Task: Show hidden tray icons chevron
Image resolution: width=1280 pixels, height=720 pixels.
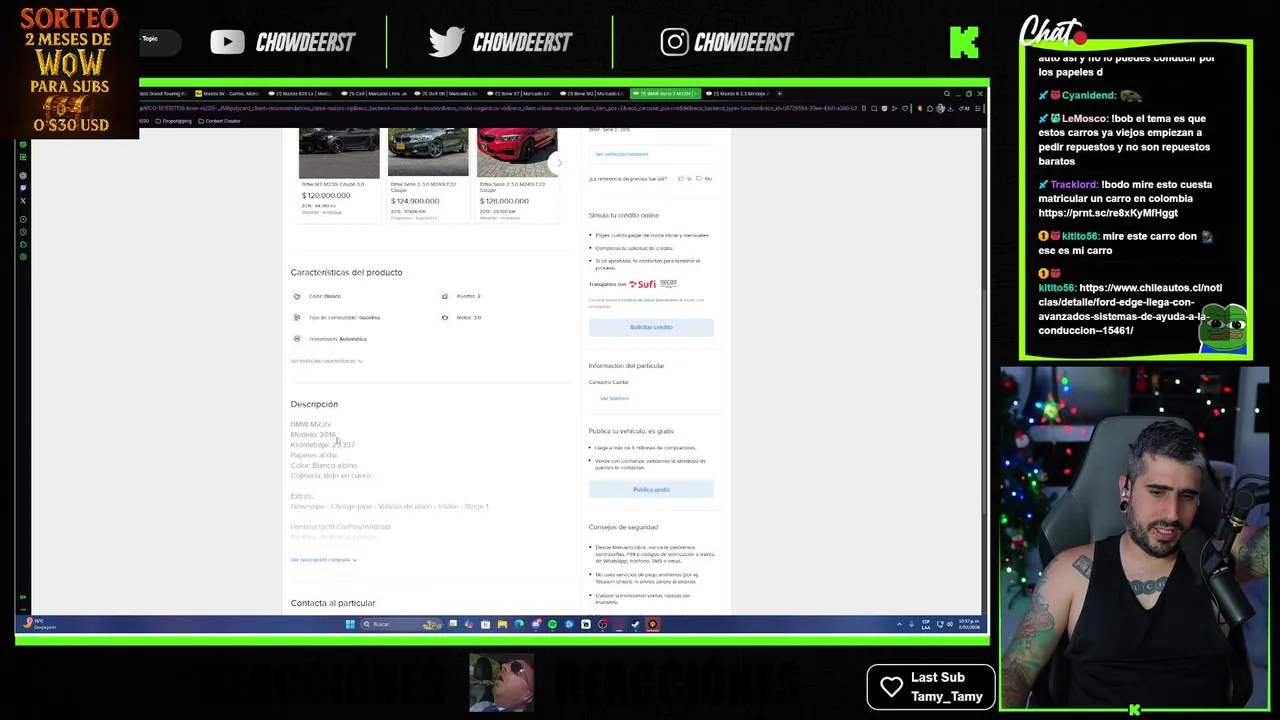Action: click(898, 624)
